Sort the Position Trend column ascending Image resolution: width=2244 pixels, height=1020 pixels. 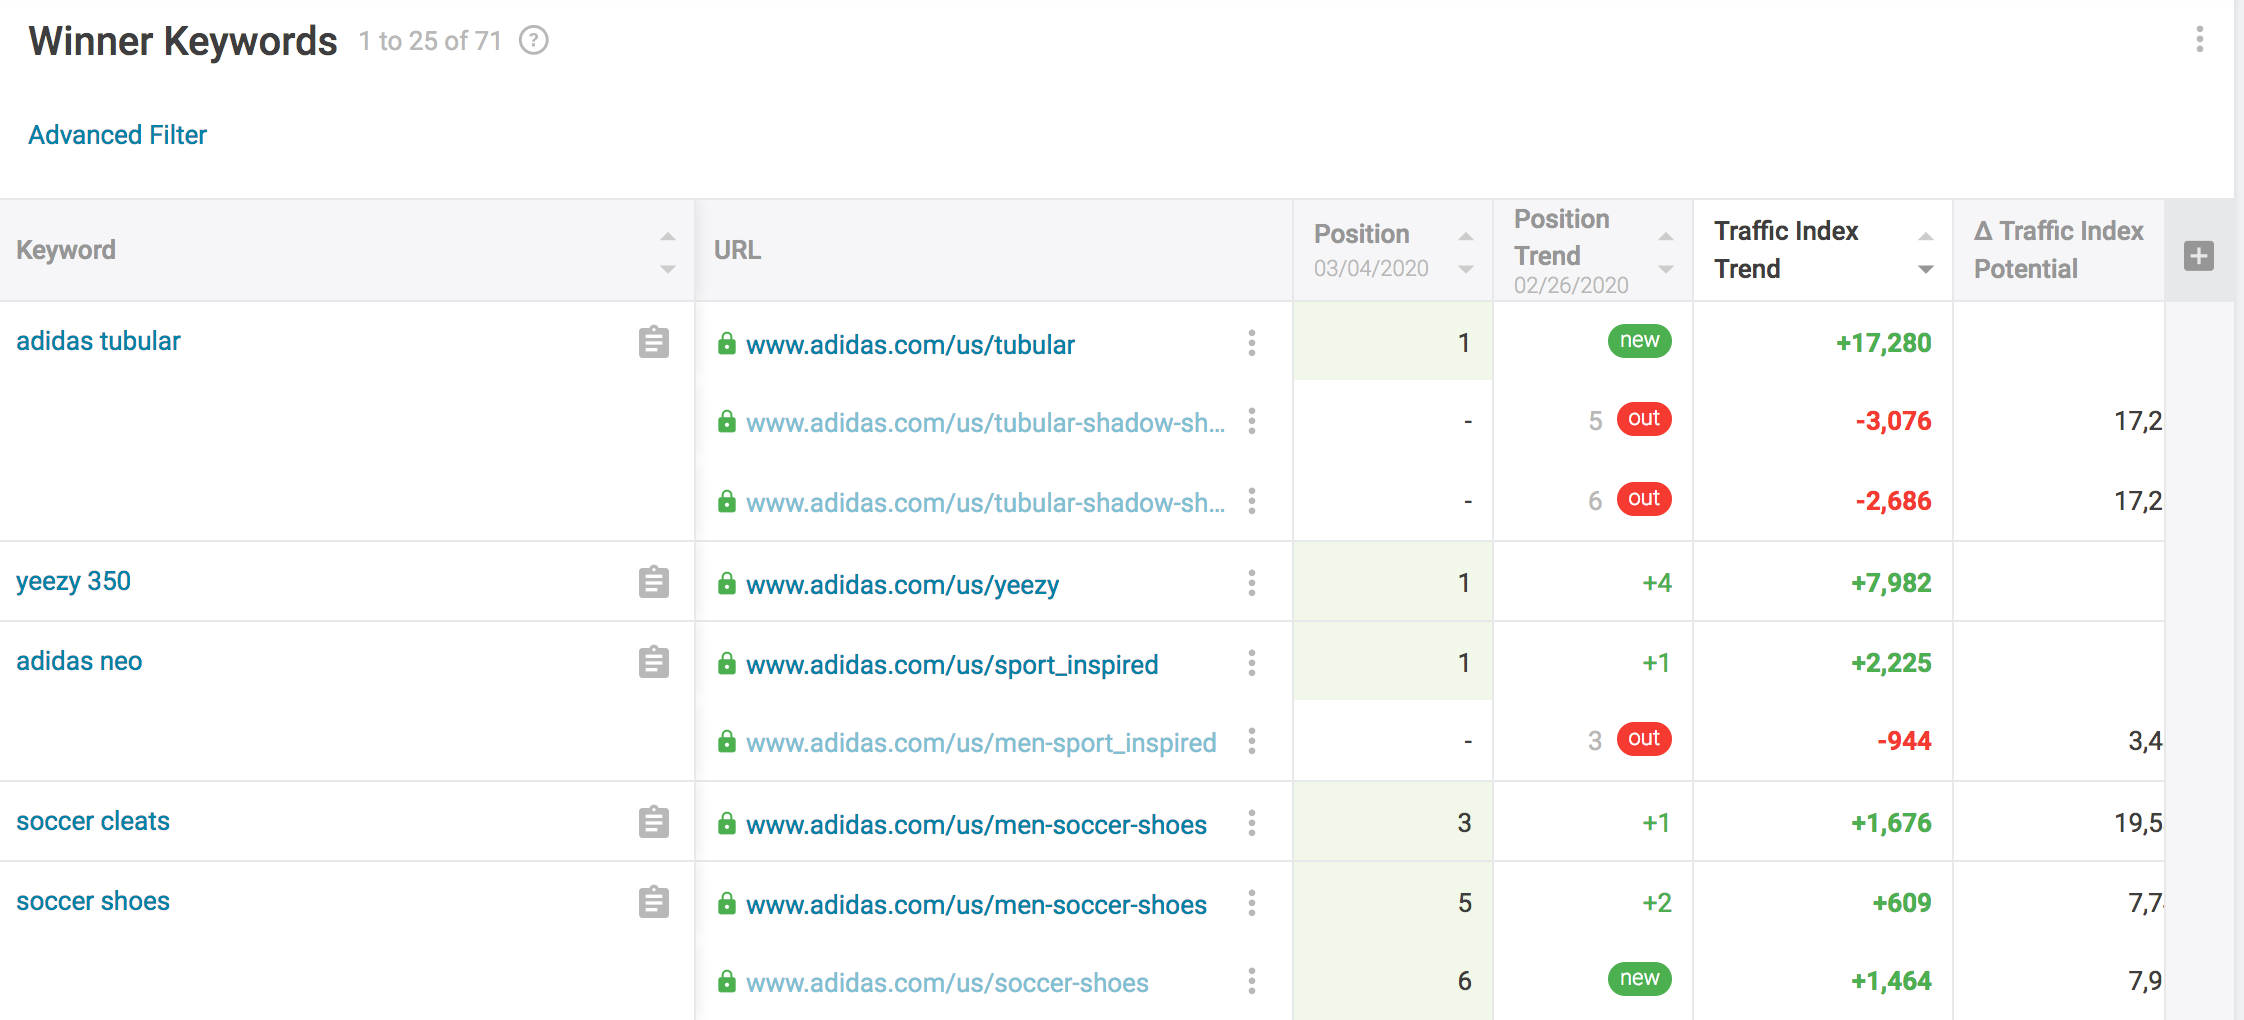pyautogui.click(x=1666, y=237)
